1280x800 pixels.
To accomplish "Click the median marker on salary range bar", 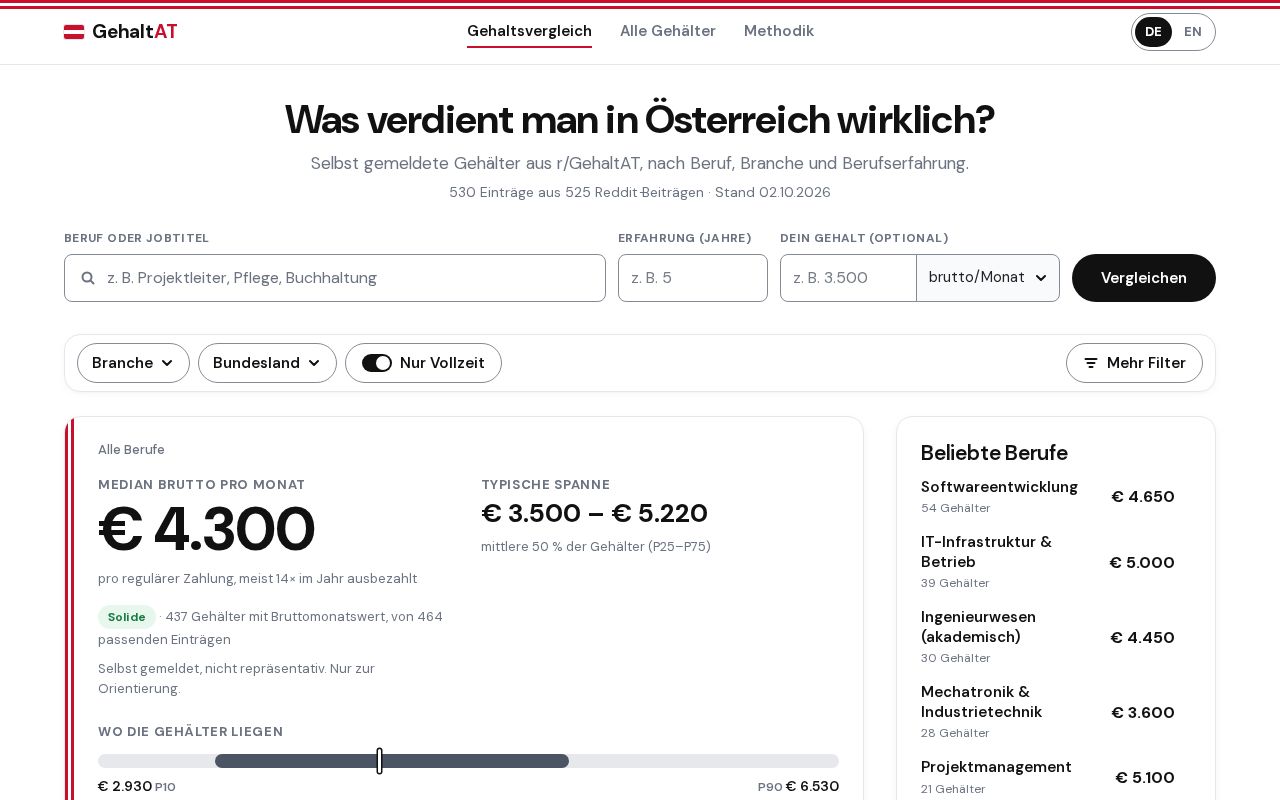I will coord(379,761).
